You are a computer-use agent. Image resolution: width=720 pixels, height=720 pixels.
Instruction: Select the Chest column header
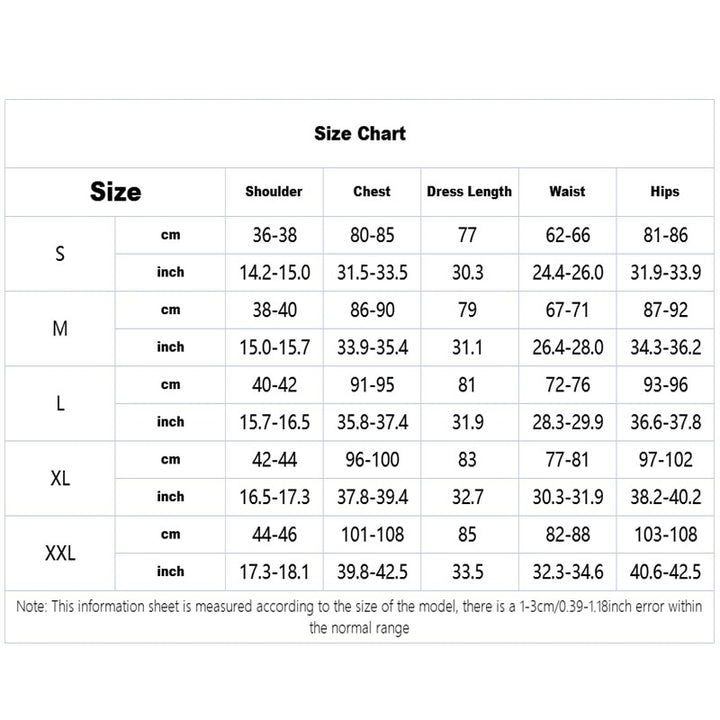pos(372,191)
